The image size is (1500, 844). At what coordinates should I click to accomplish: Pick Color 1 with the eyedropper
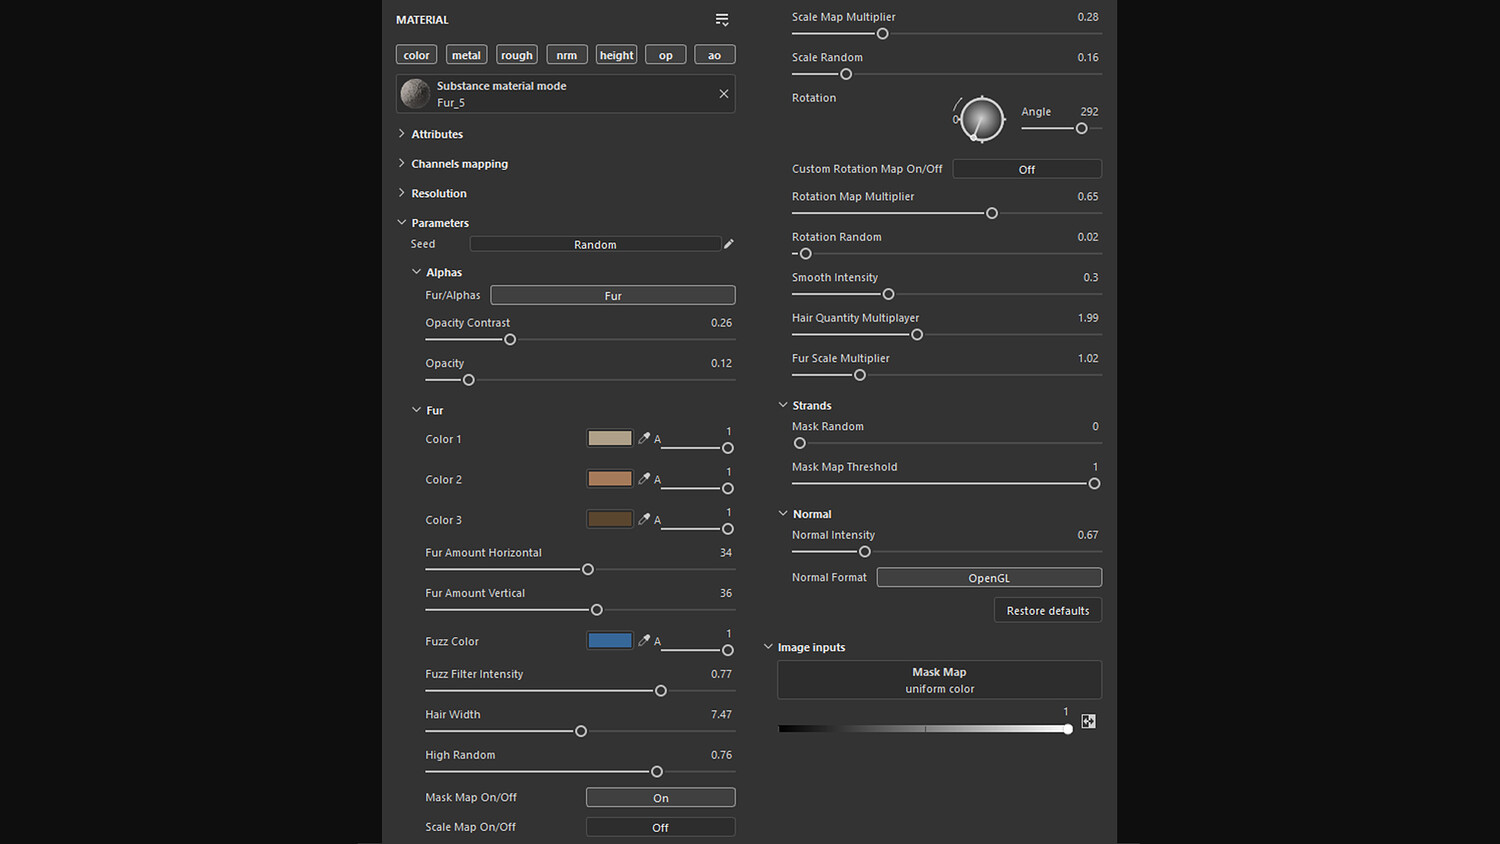click(644, 438)
